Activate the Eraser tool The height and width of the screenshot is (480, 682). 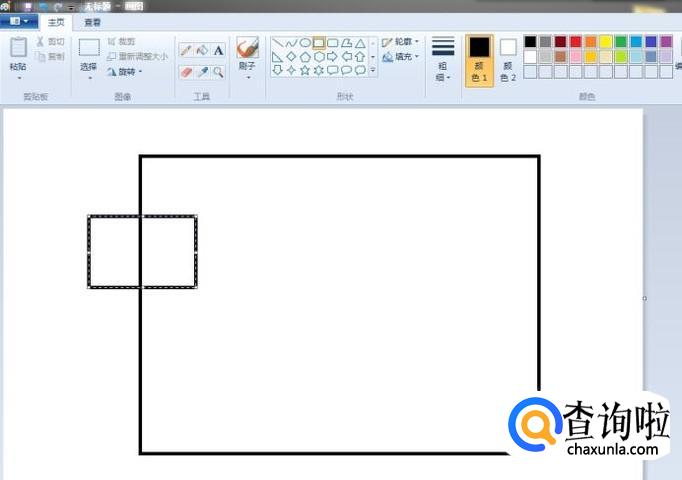(x=186, y=72)
